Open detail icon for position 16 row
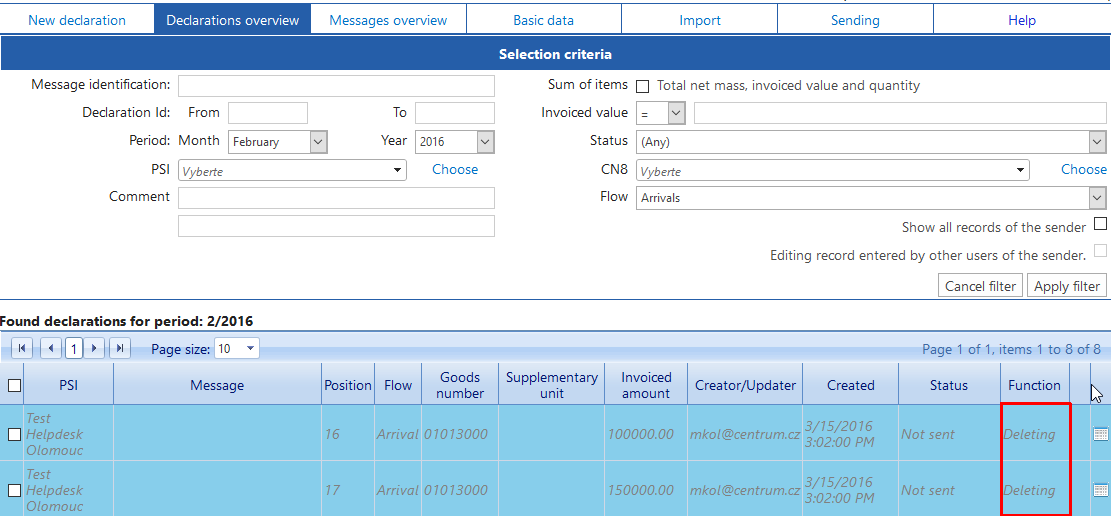The width and height of the screenshot is (1111, 516). (x=1100, y=434)
